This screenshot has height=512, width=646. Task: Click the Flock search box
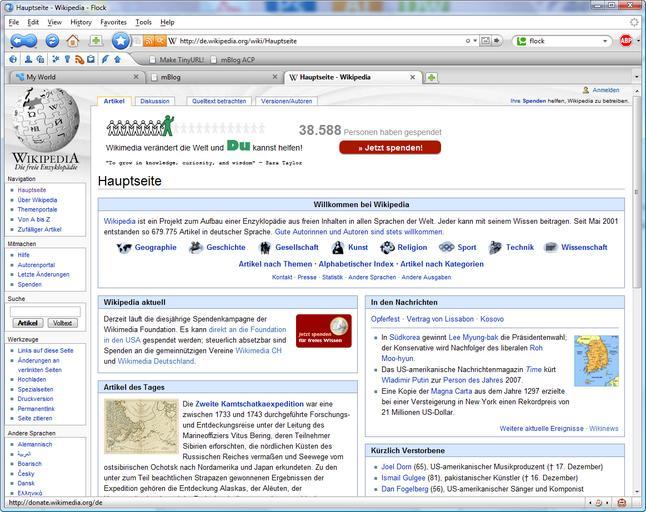(564, 41)
